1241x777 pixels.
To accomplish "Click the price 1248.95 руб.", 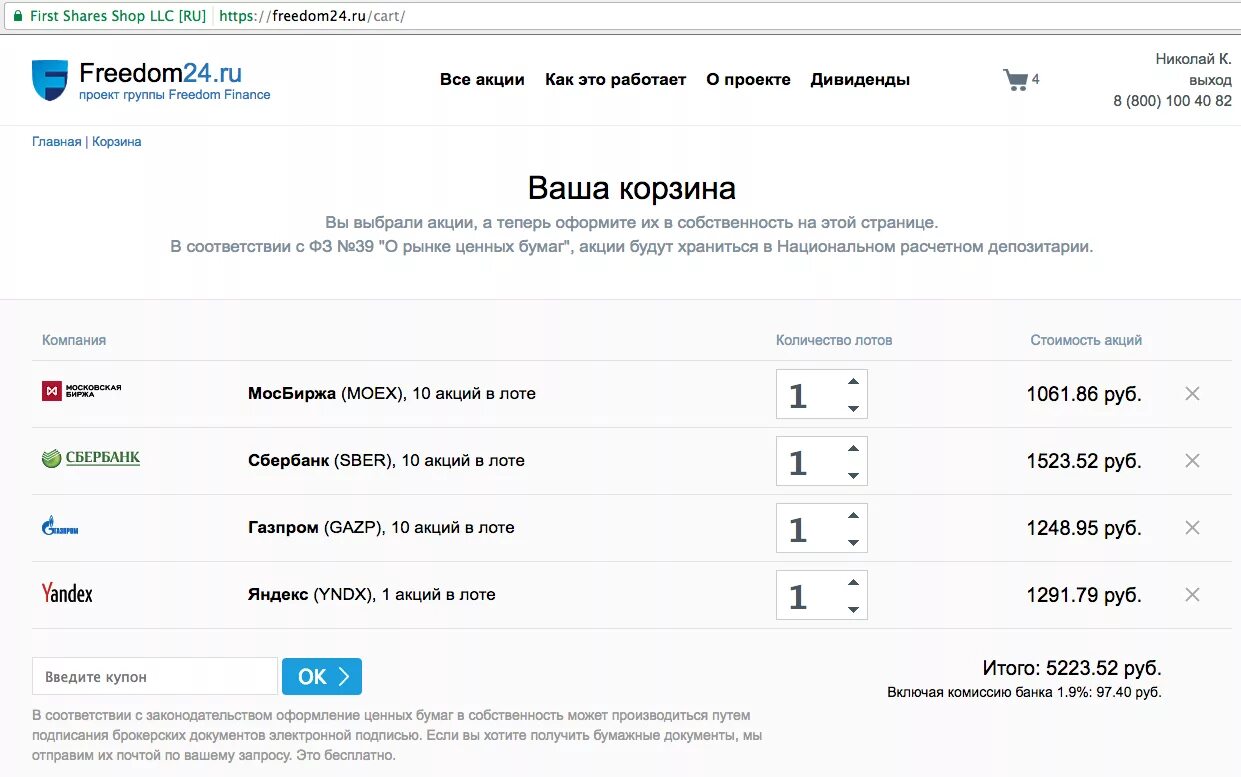I will [1084, 528].
